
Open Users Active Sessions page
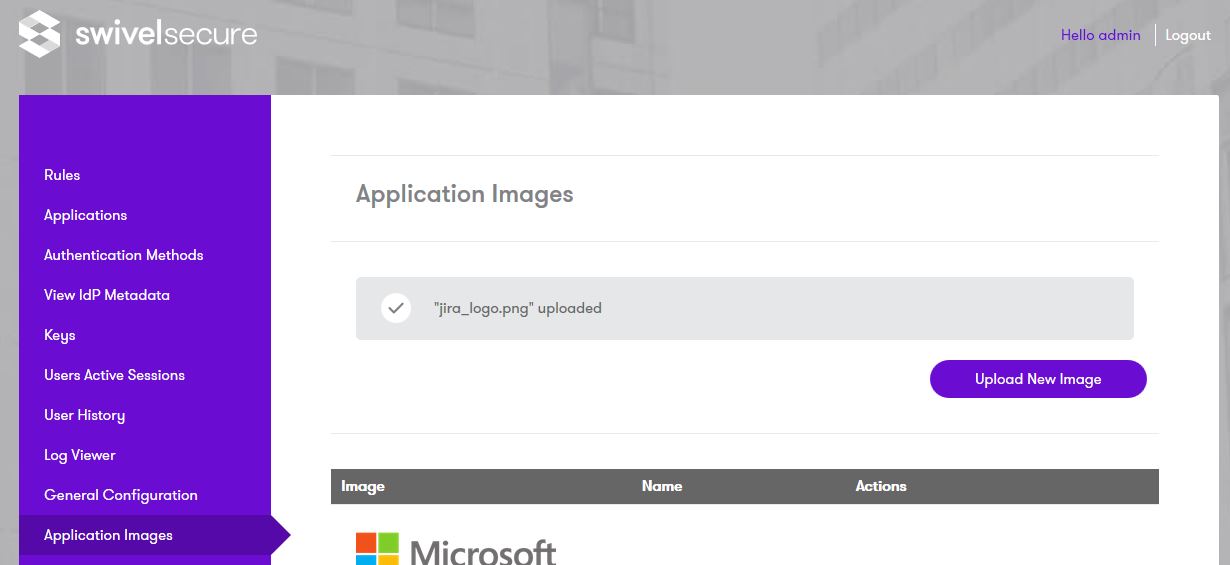click(114, 375)
